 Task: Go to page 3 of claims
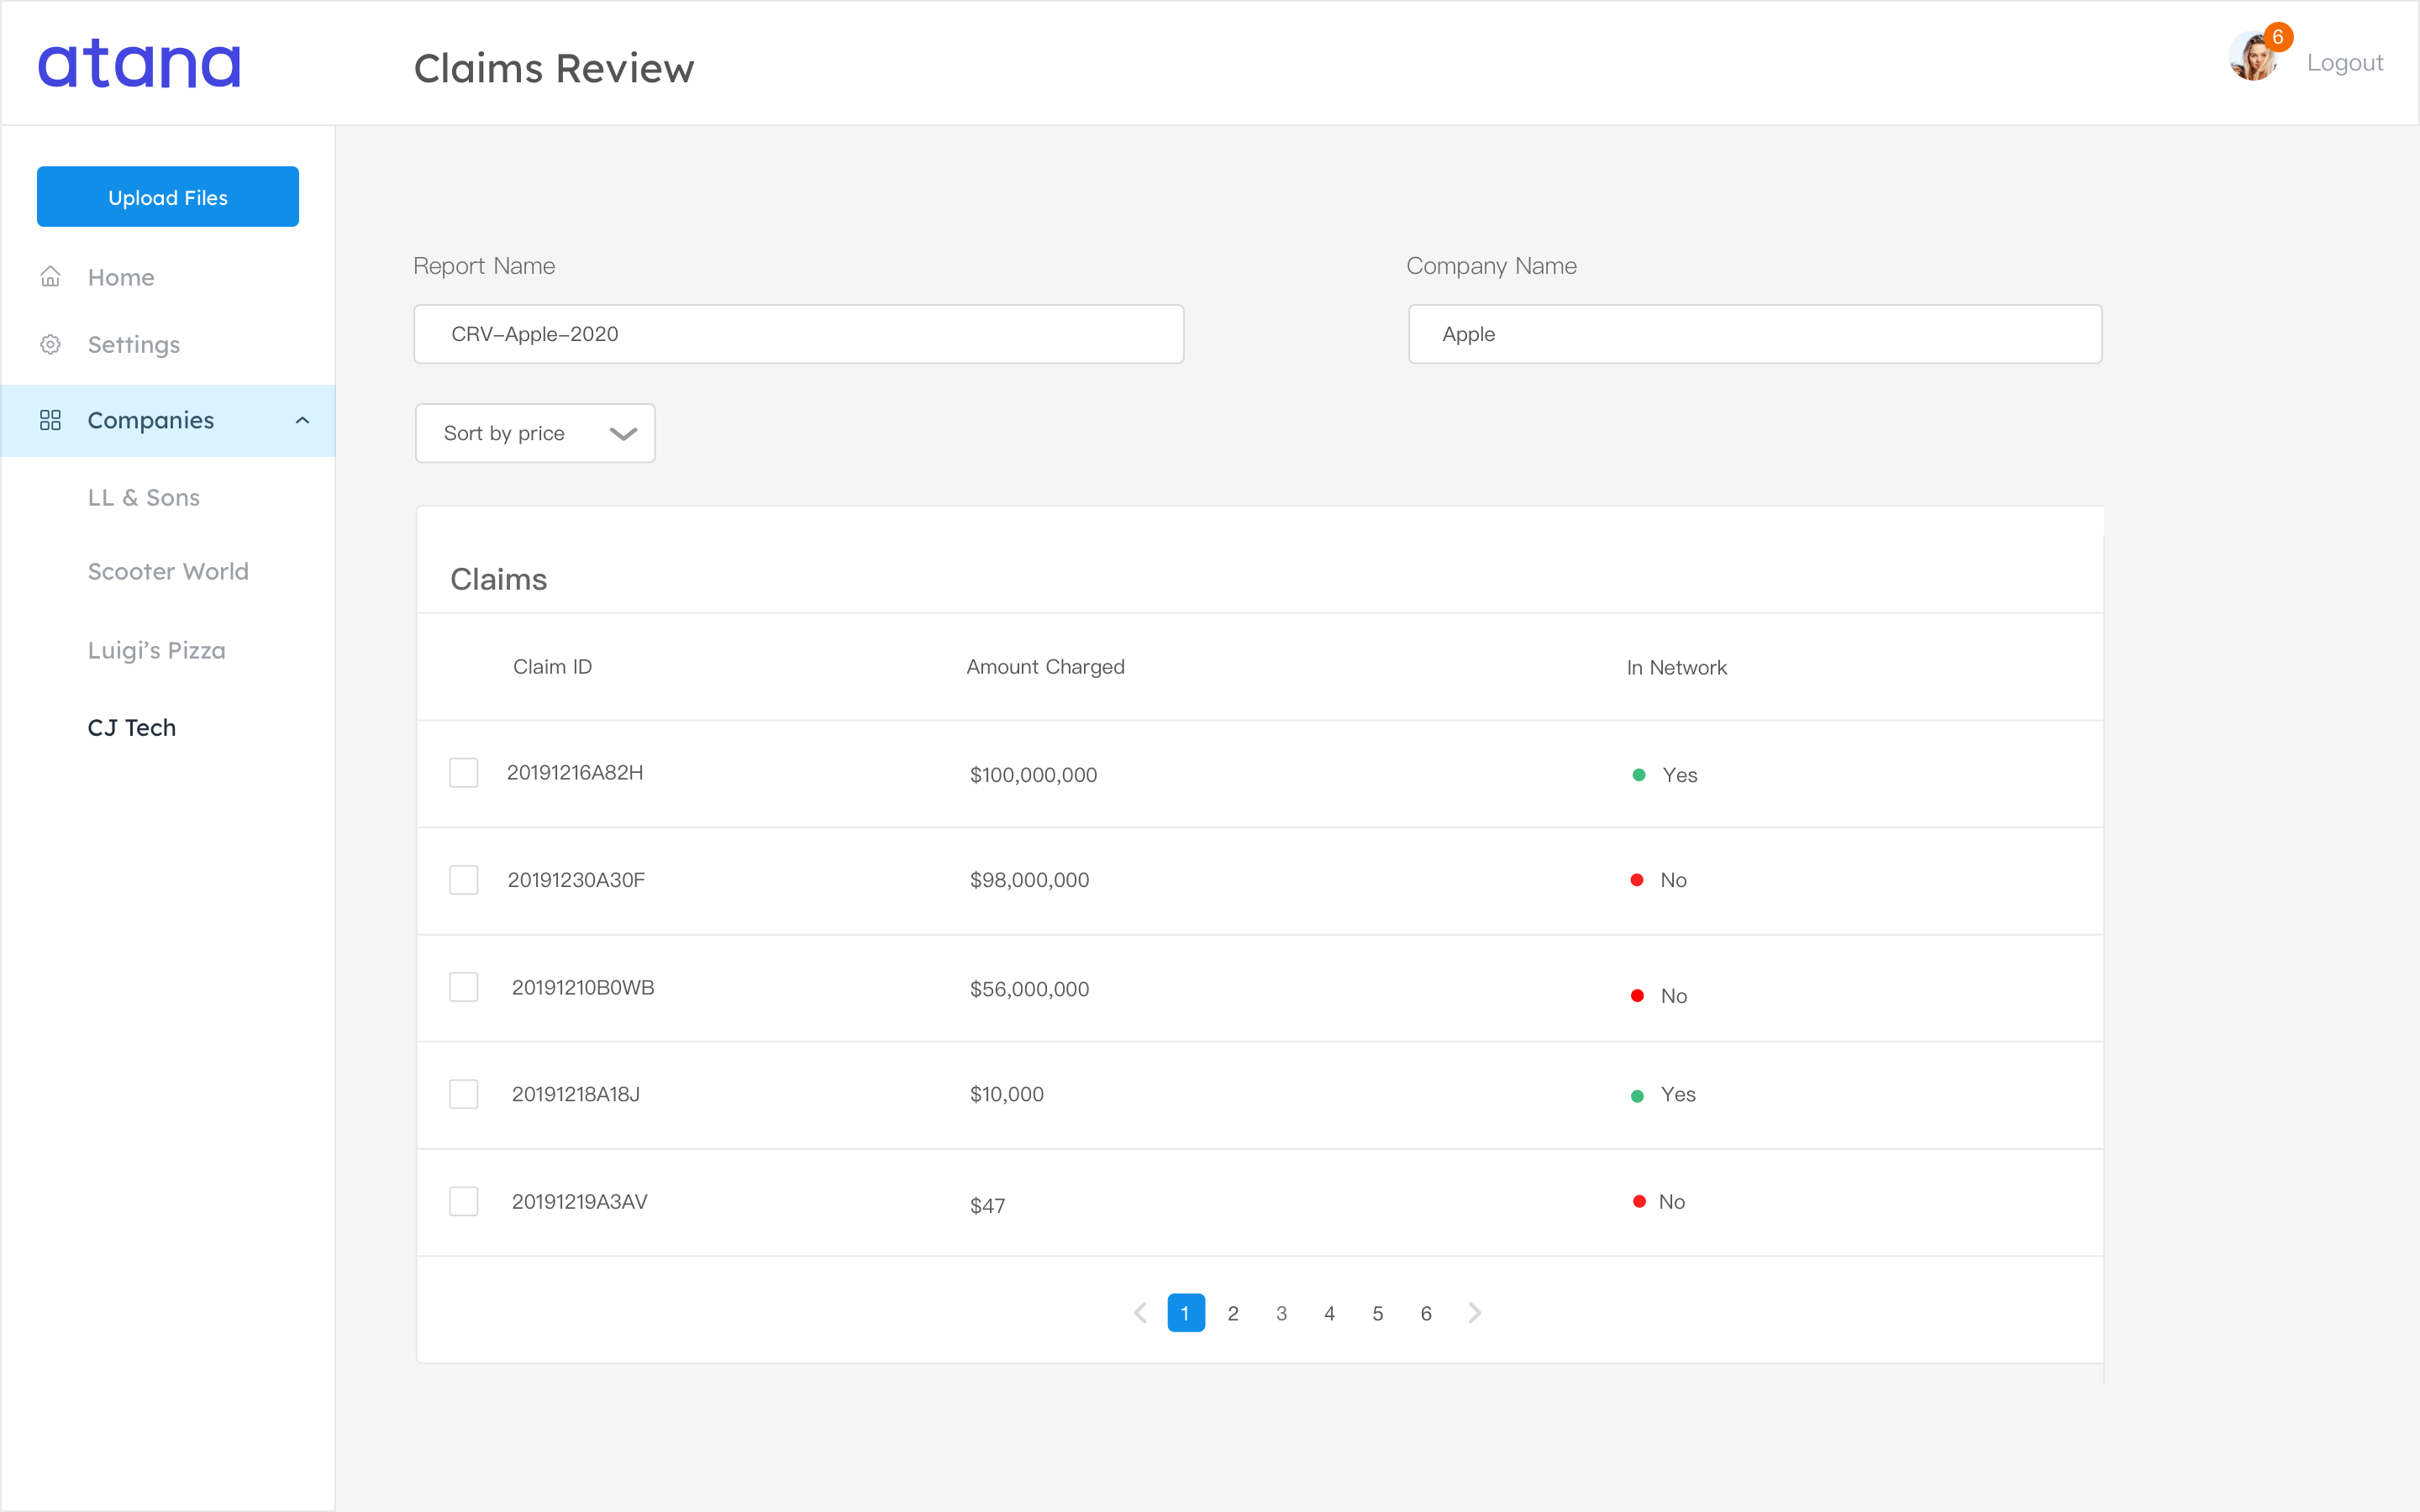1281,1313
